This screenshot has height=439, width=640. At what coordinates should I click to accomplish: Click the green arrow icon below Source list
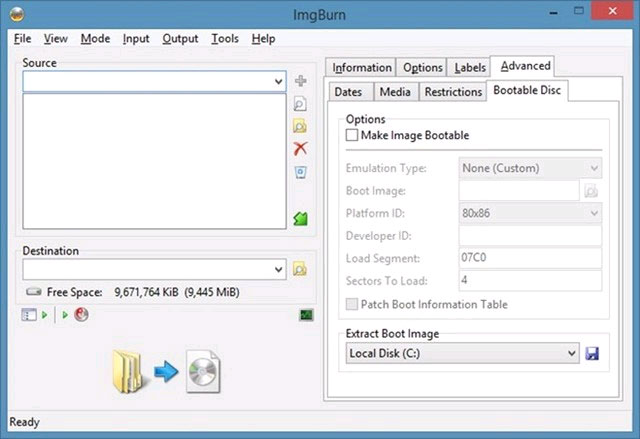click(x=300, y=218)
